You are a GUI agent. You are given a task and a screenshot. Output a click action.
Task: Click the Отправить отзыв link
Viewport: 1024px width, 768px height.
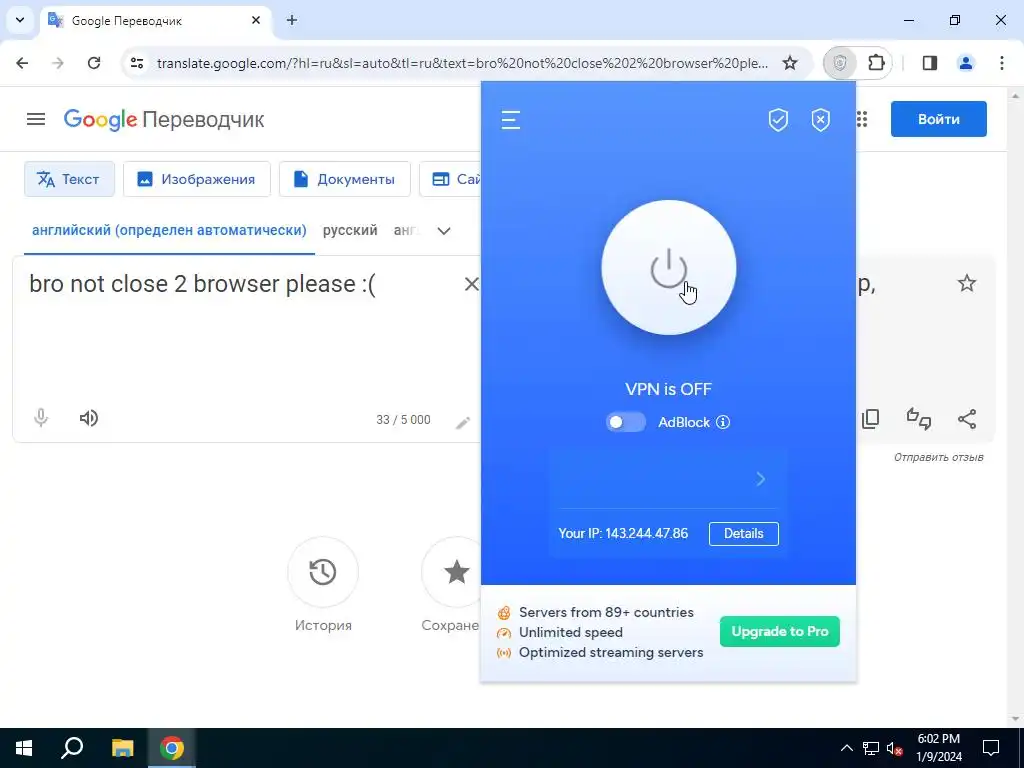pyautogui.click(x=938, y=457)
